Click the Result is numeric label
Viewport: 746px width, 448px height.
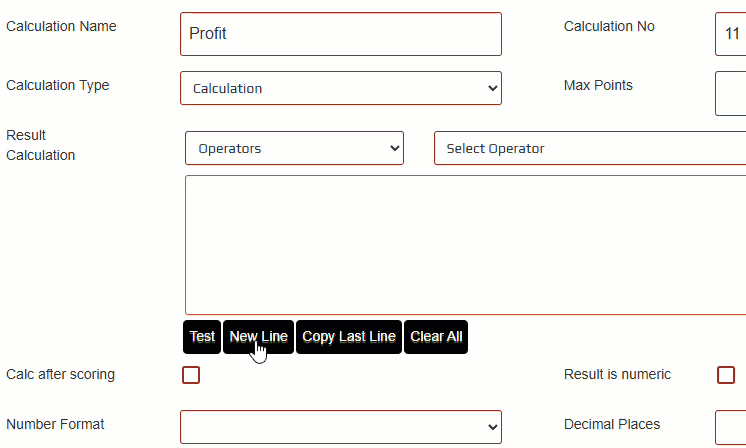point(617,374)
